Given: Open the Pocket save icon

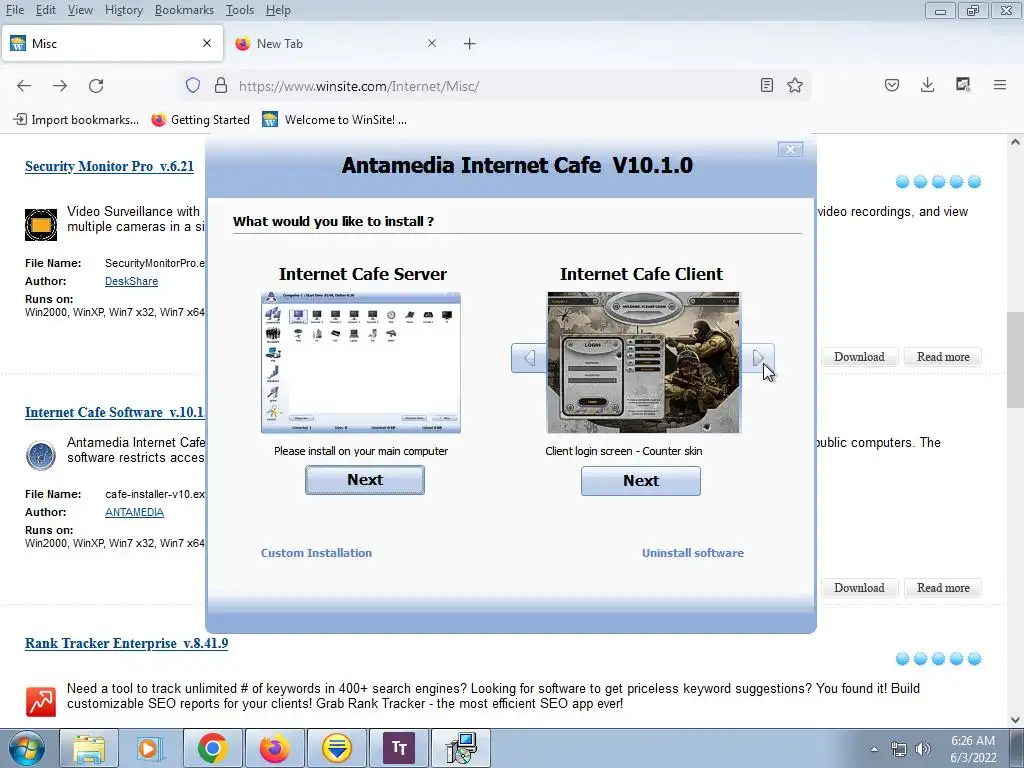Looking at the screenshot, I should click(x=892, y=85).
